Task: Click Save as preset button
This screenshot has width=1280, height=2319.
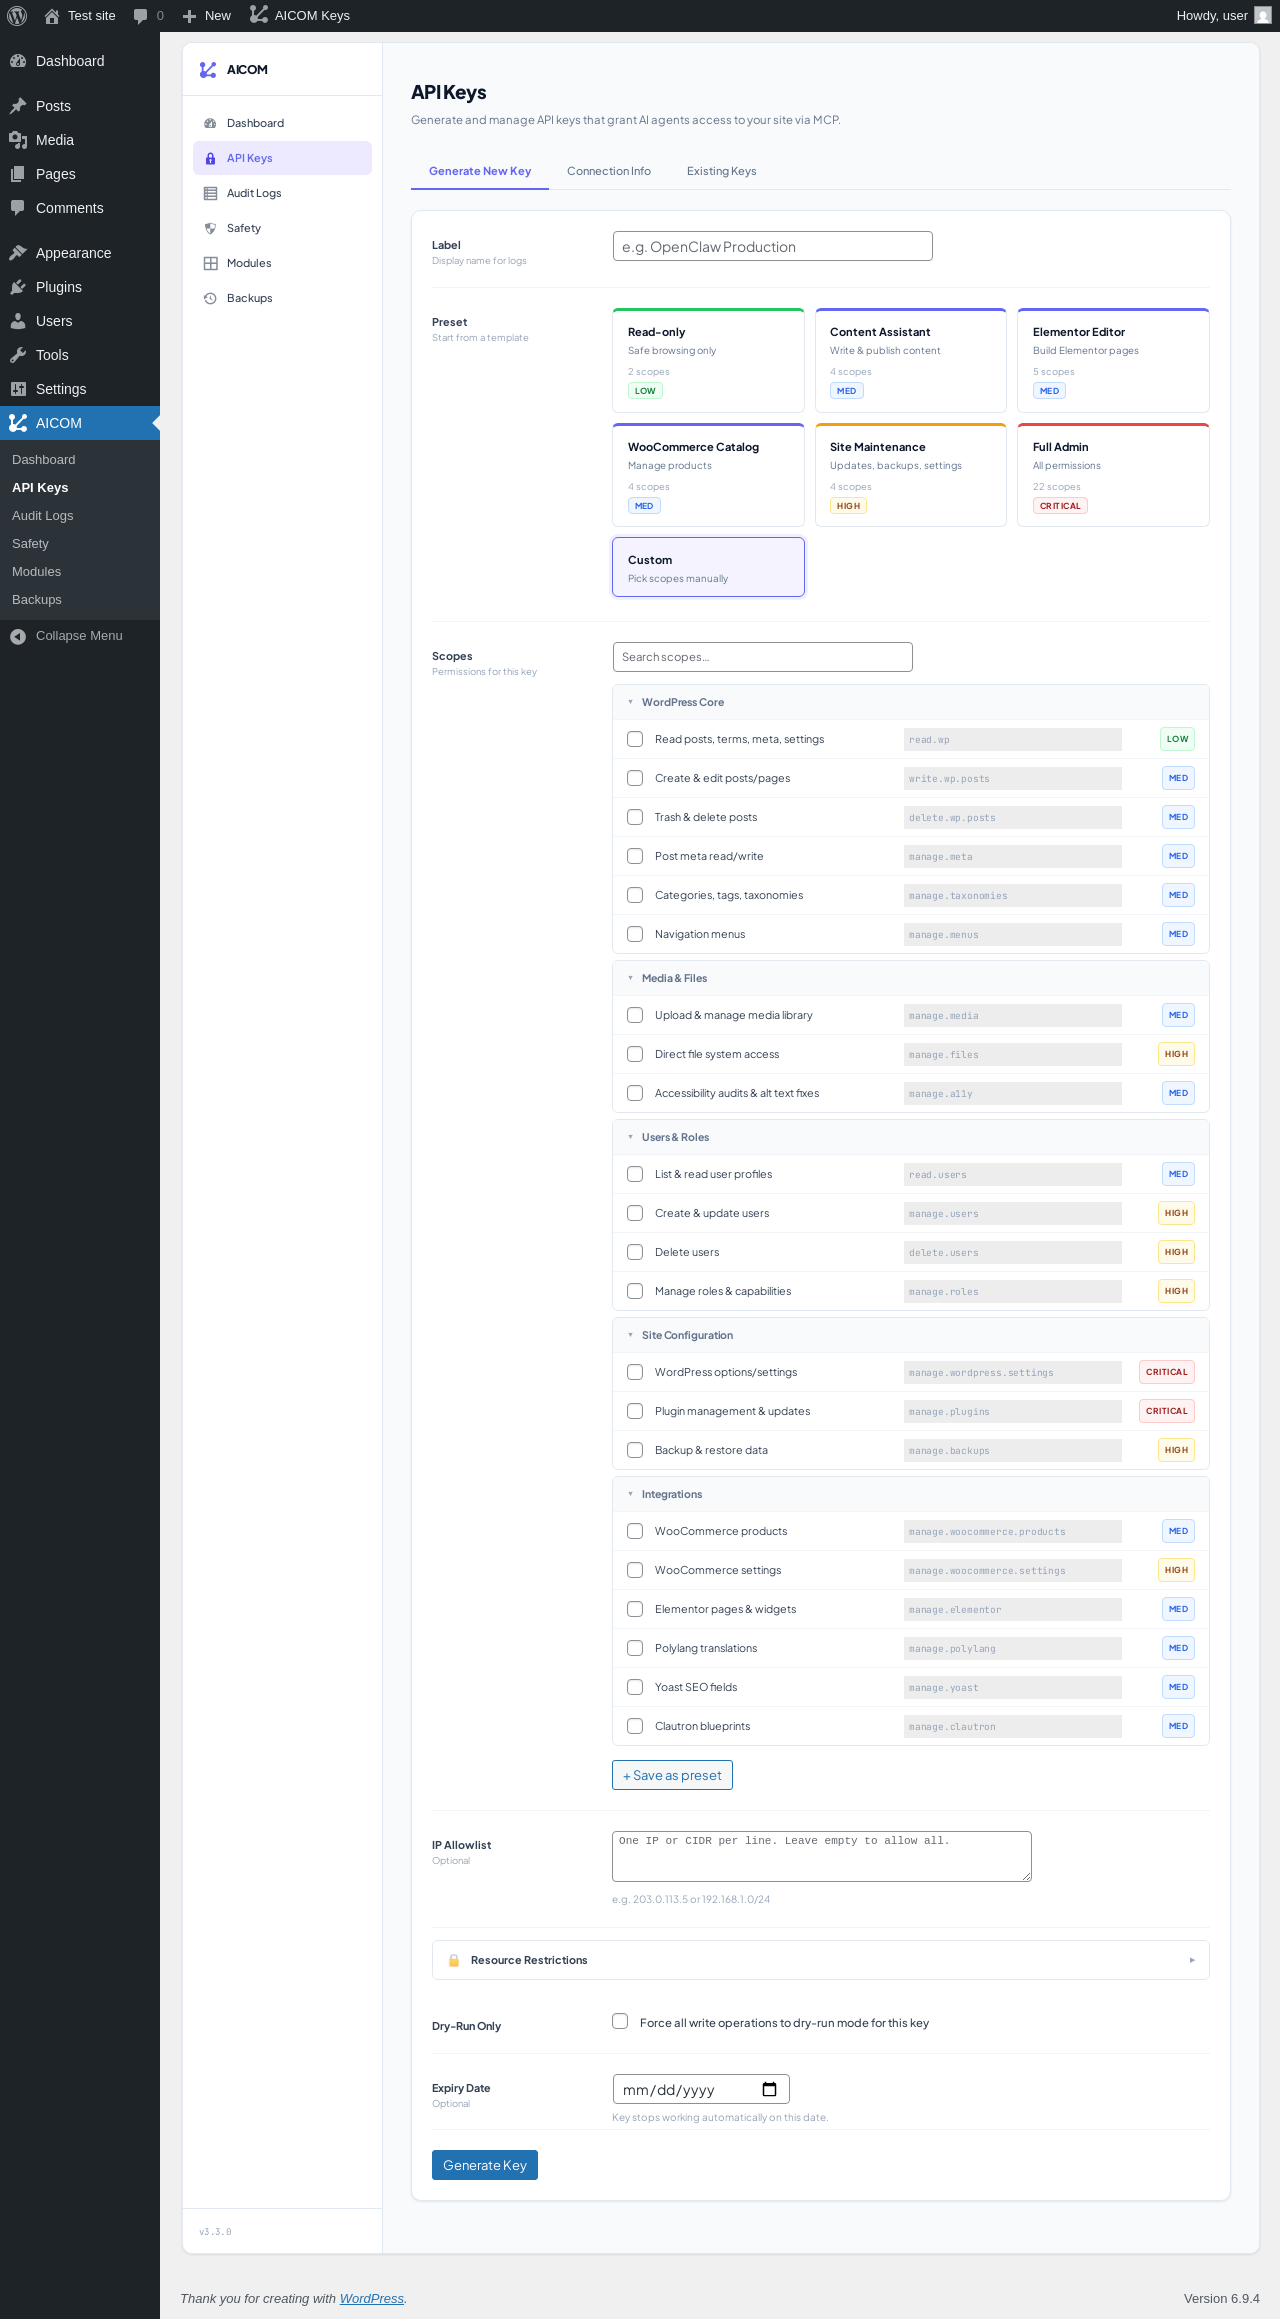Action: (x=672, y=1775)
